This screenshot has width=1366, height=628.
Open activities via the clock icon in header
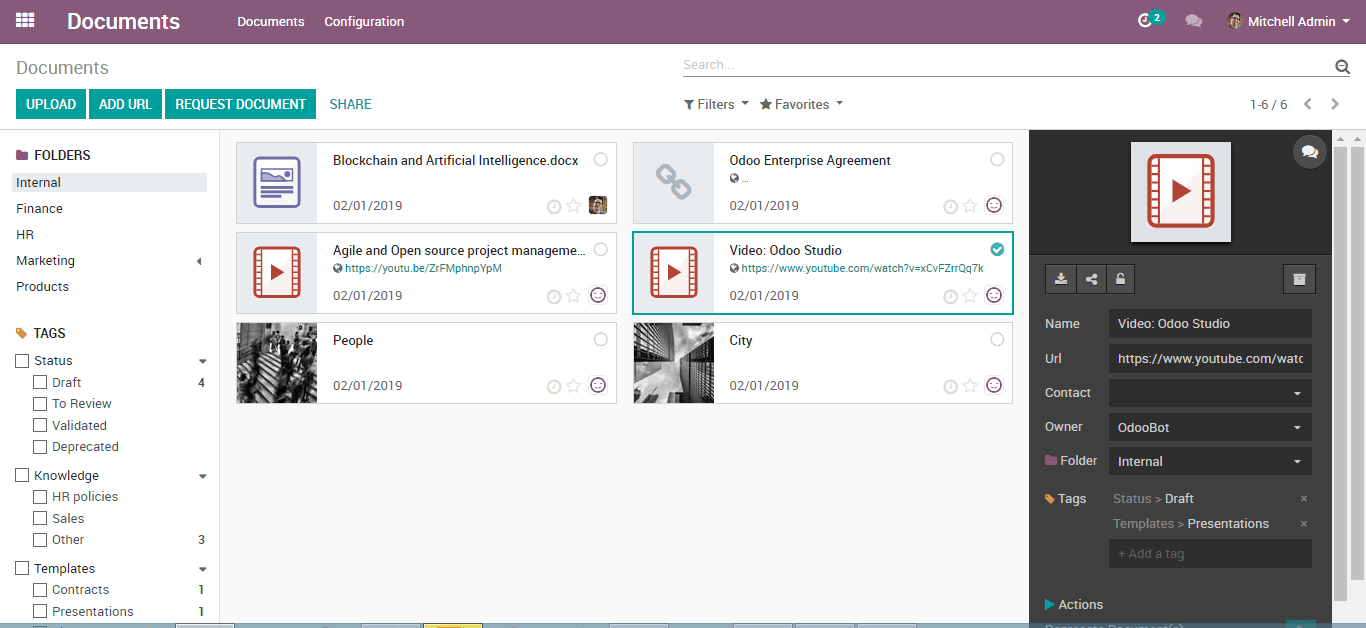tap(1146, 20)
